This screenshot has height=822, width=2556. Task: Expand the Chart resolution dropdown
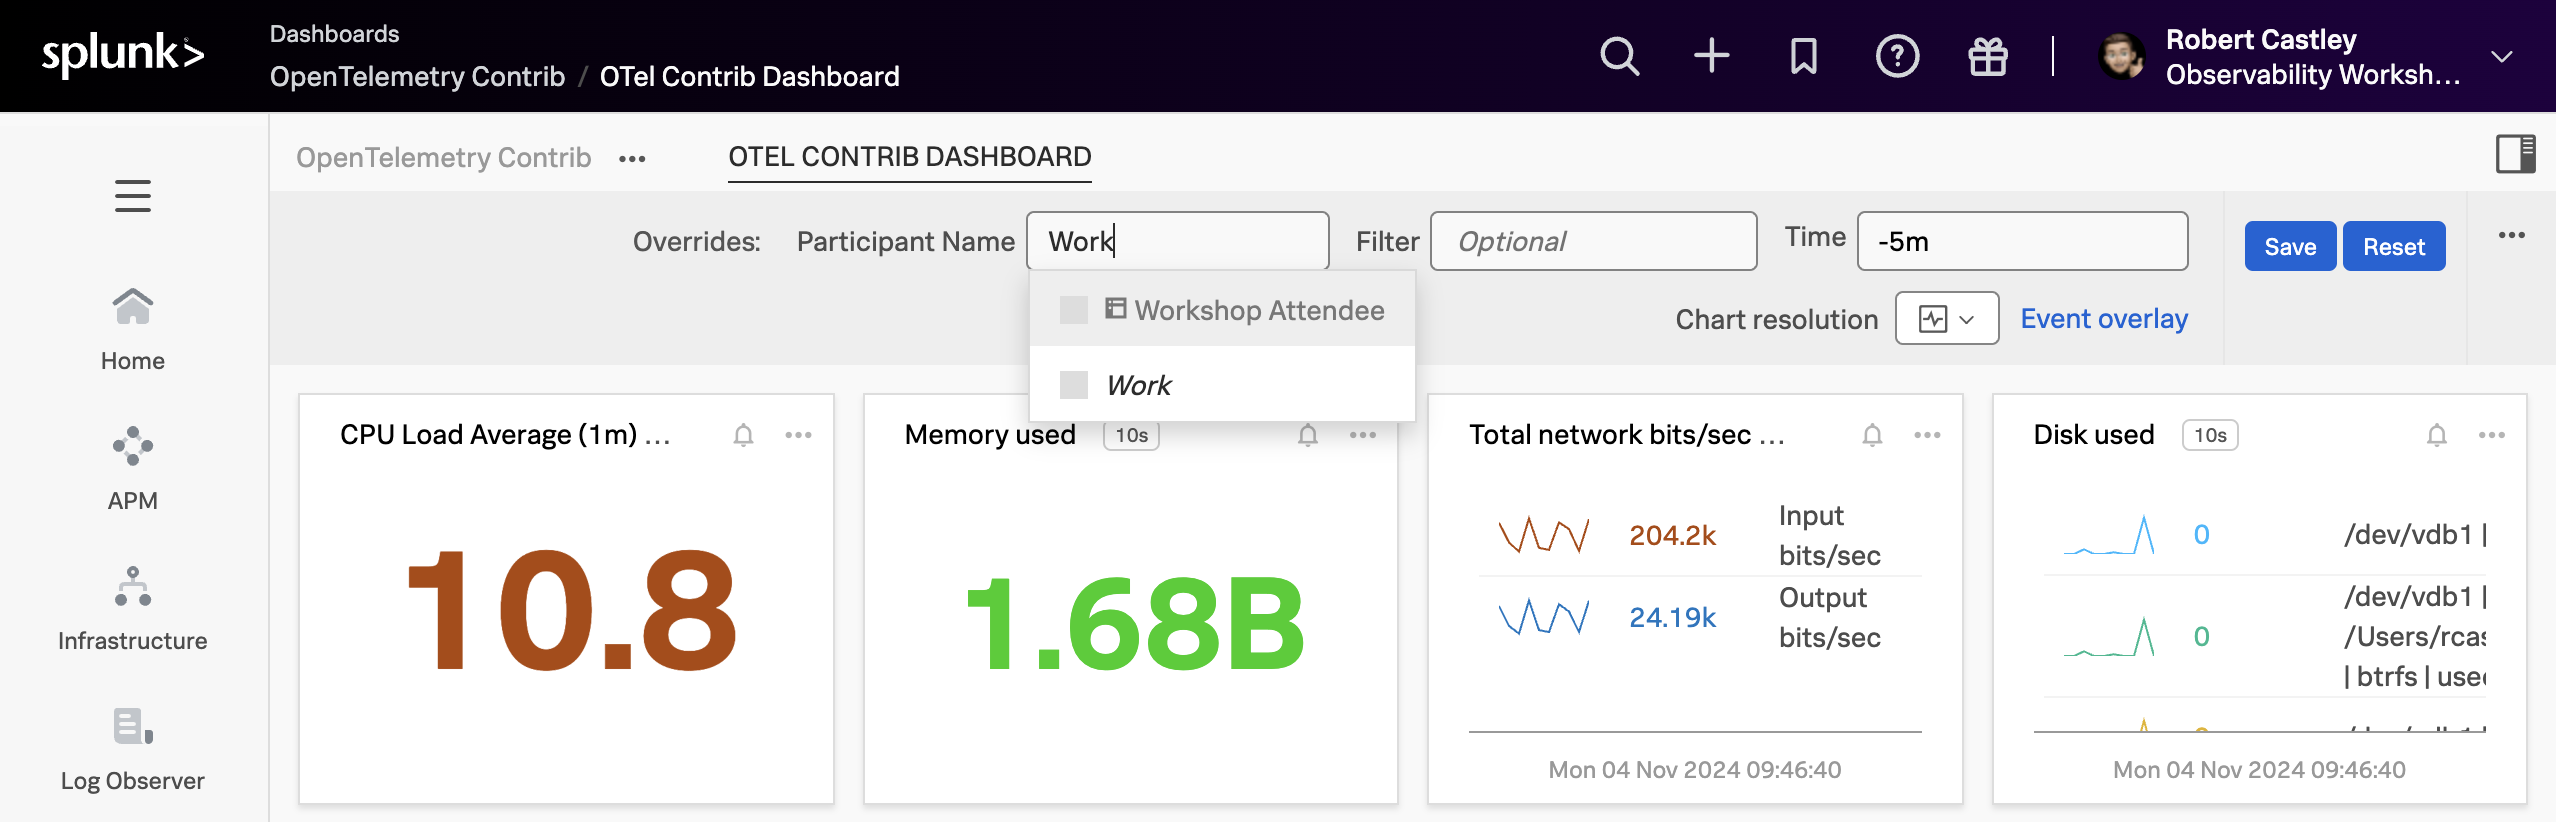click(1946, 319)
